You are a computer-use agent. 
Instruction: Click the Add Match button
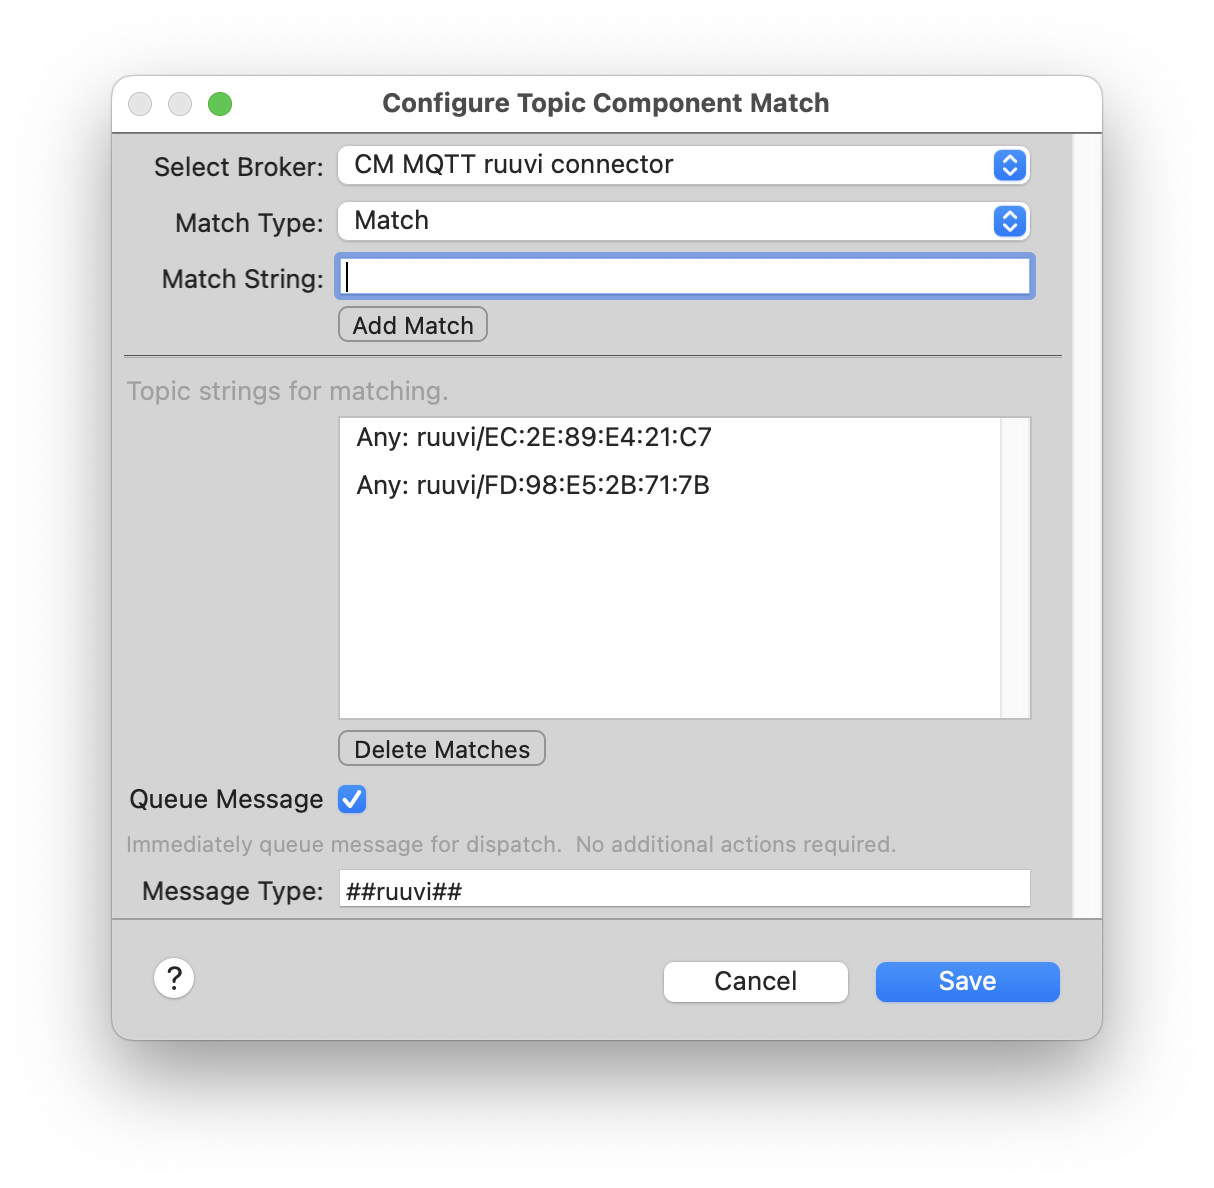click(x=413, y=325)
